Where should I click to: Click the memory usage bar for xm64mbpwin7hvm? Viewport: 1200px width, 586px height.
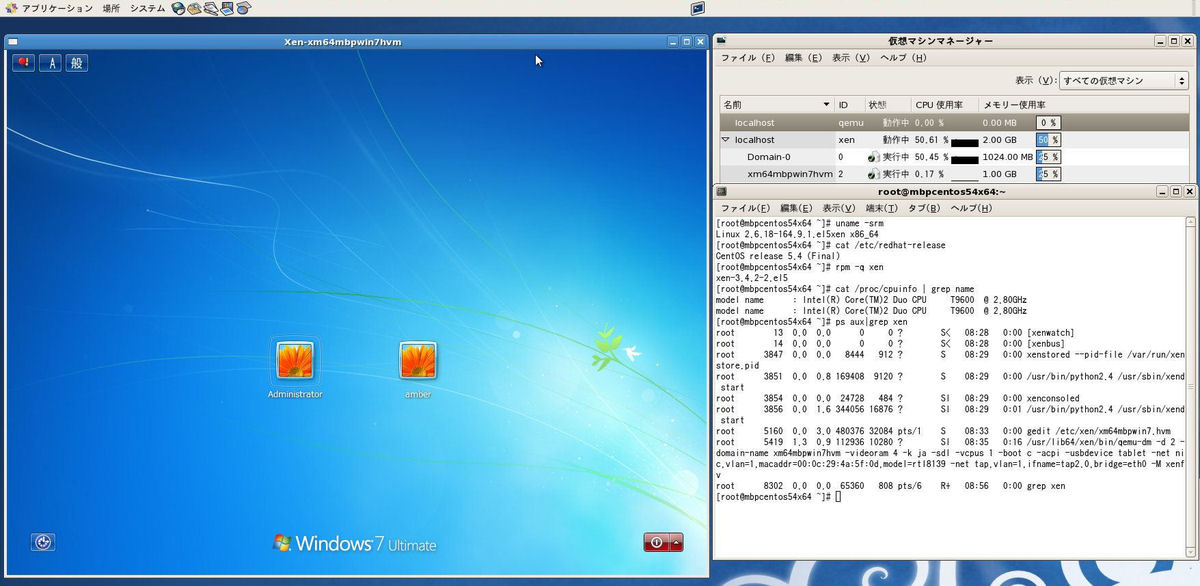[1048, 174]
